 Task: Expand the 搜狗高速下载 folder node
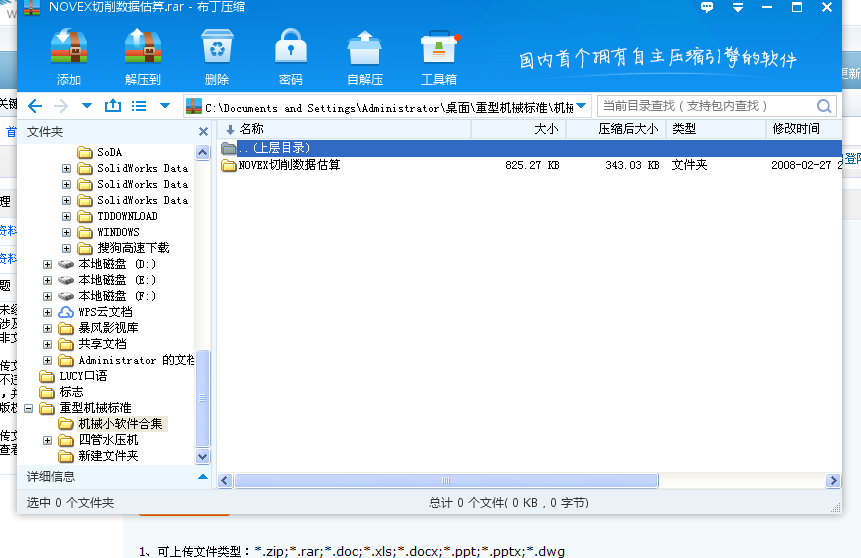click(x=66, y=248)
